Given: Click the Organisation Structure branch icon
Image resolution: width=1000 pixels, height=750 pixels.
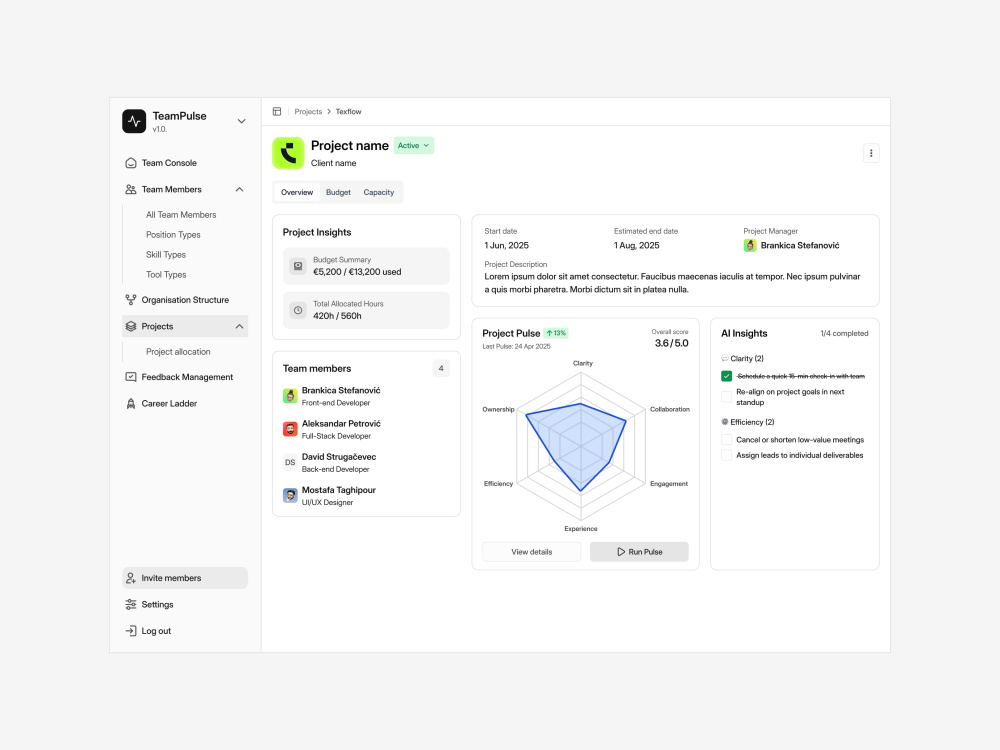Looking at the screenshot, I should coord(131,300).
